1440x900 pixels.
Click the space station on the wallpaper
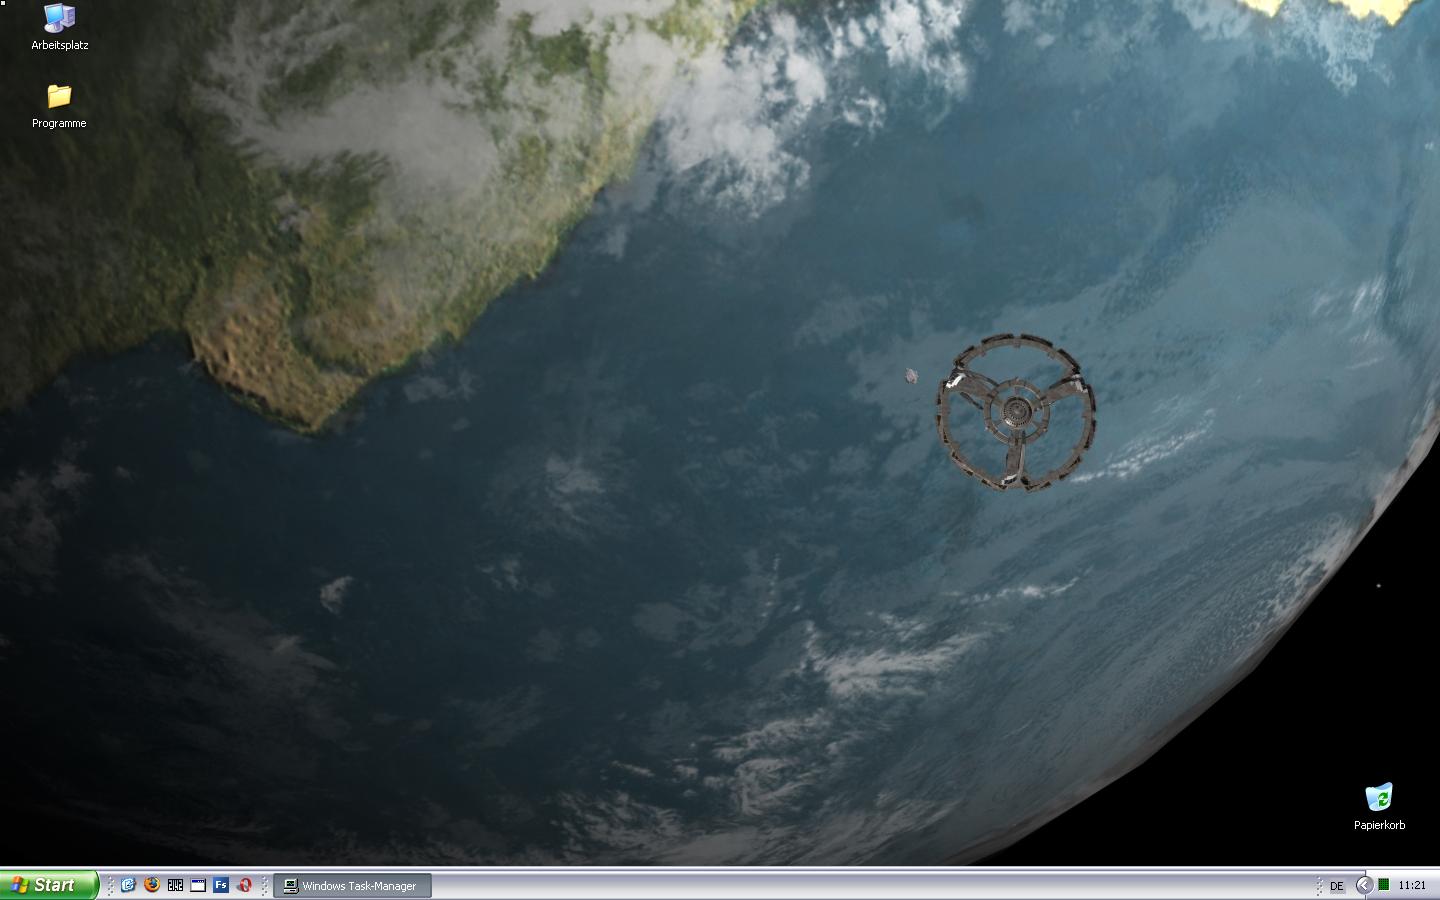point(1016,411)
